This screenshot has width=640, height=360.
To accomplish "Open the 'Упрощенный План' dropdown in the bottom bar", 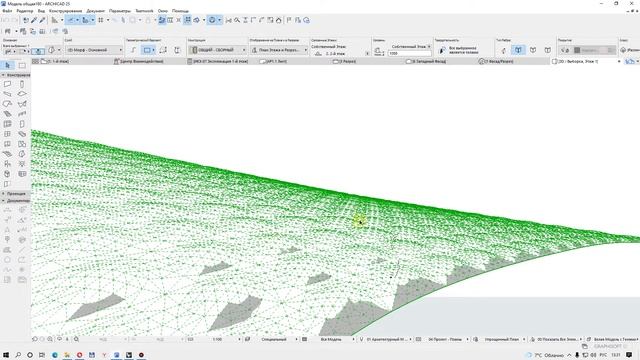I will pyautogui.click(x=502, y=339).
